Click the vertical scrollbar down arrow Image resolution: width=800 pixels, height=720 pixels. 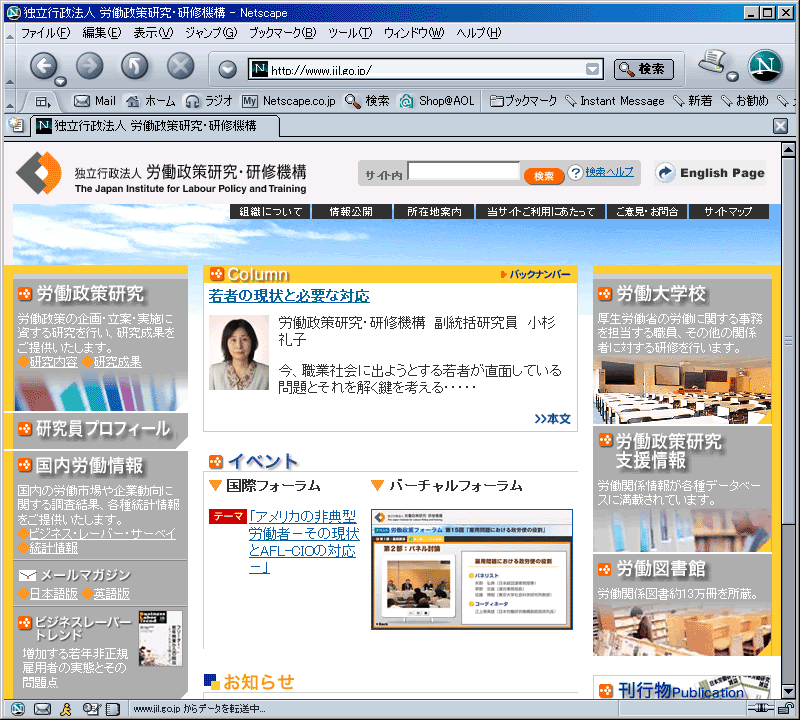point(788,691)
